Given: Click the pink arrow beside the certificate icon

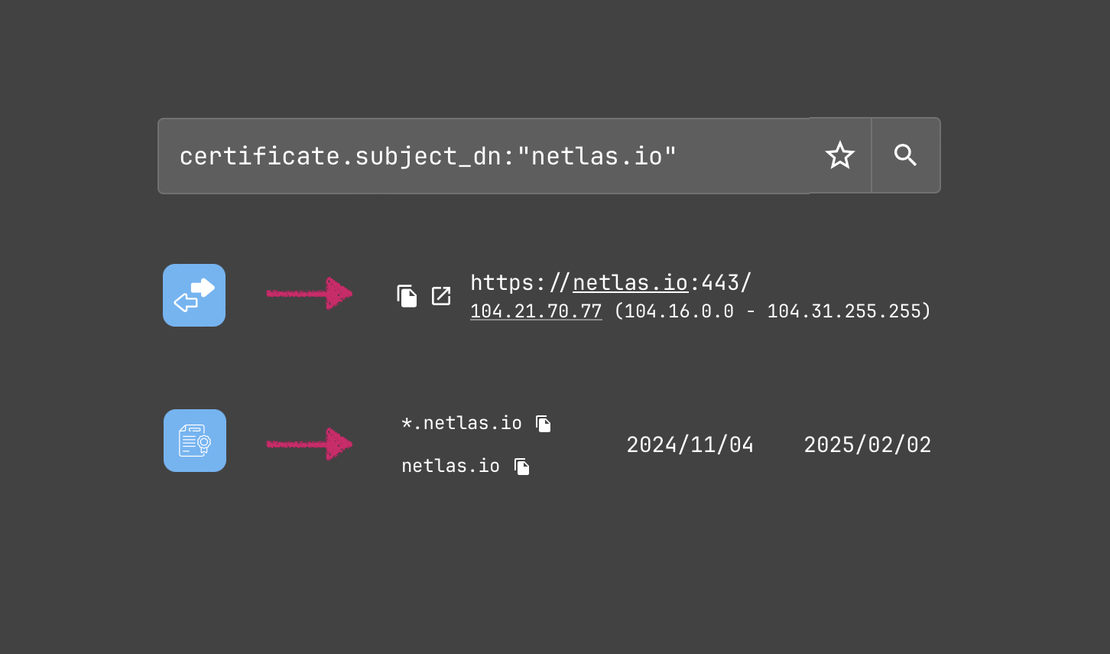Looking at the screenshot, I should pos(310,444).
